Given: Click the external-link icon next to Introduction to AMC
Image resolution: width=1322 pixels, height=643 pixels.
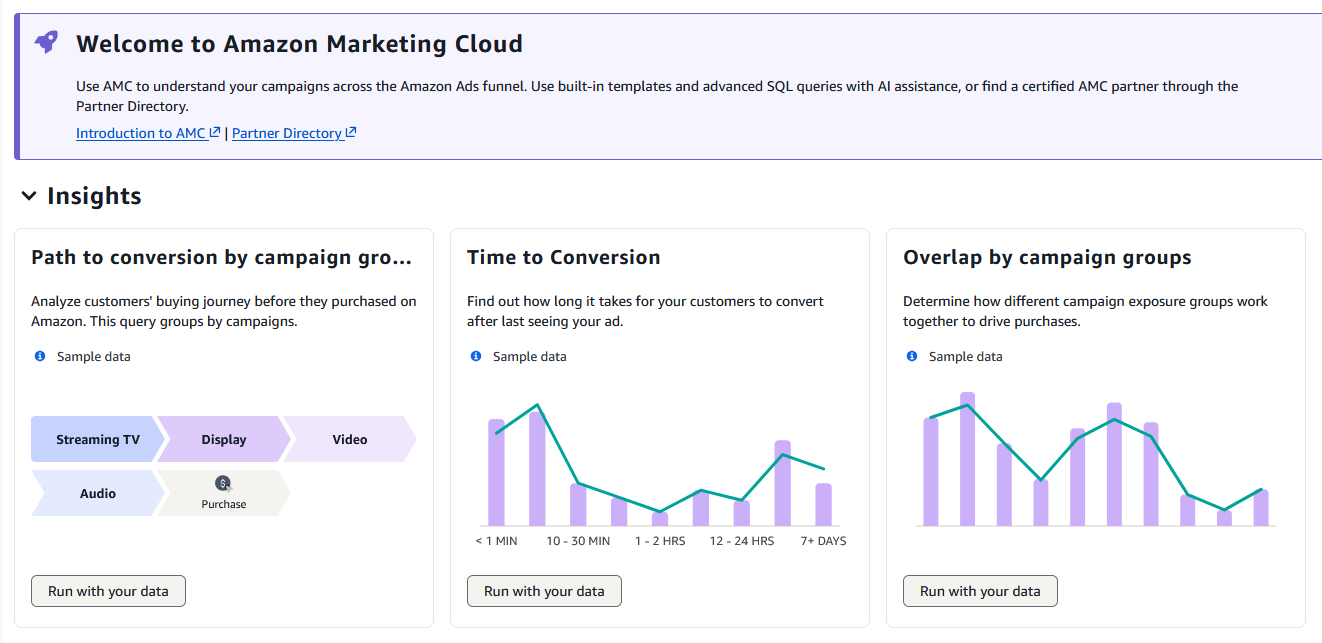Looking at the screenshot, I should click(x=215, y=132).
